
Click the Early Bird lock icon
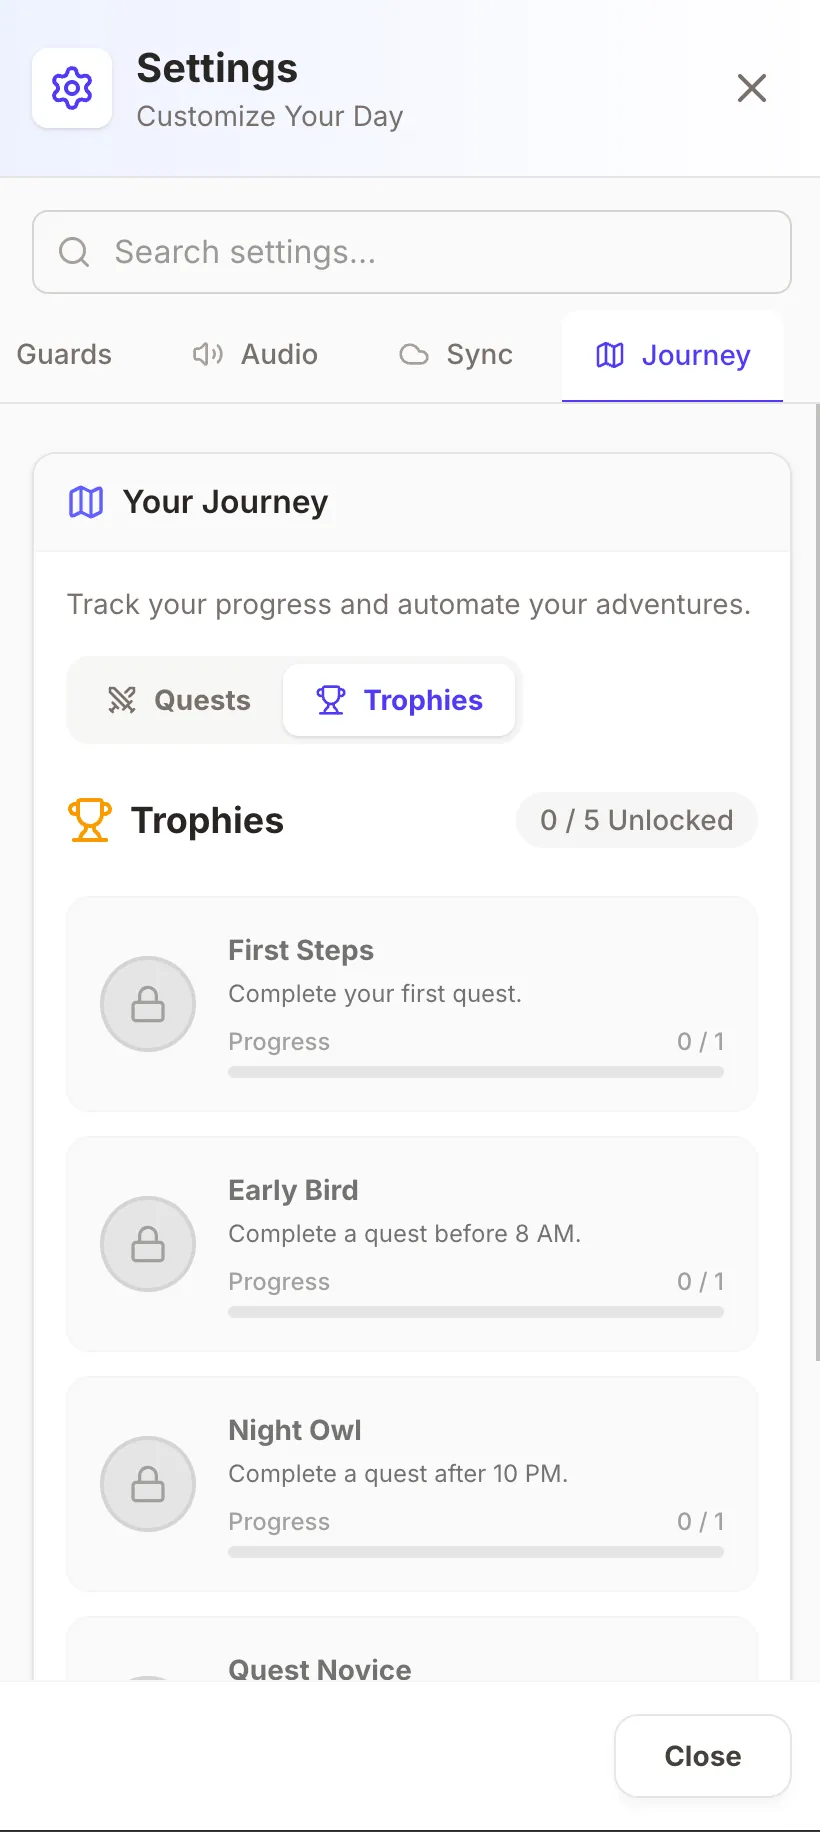148,1244
